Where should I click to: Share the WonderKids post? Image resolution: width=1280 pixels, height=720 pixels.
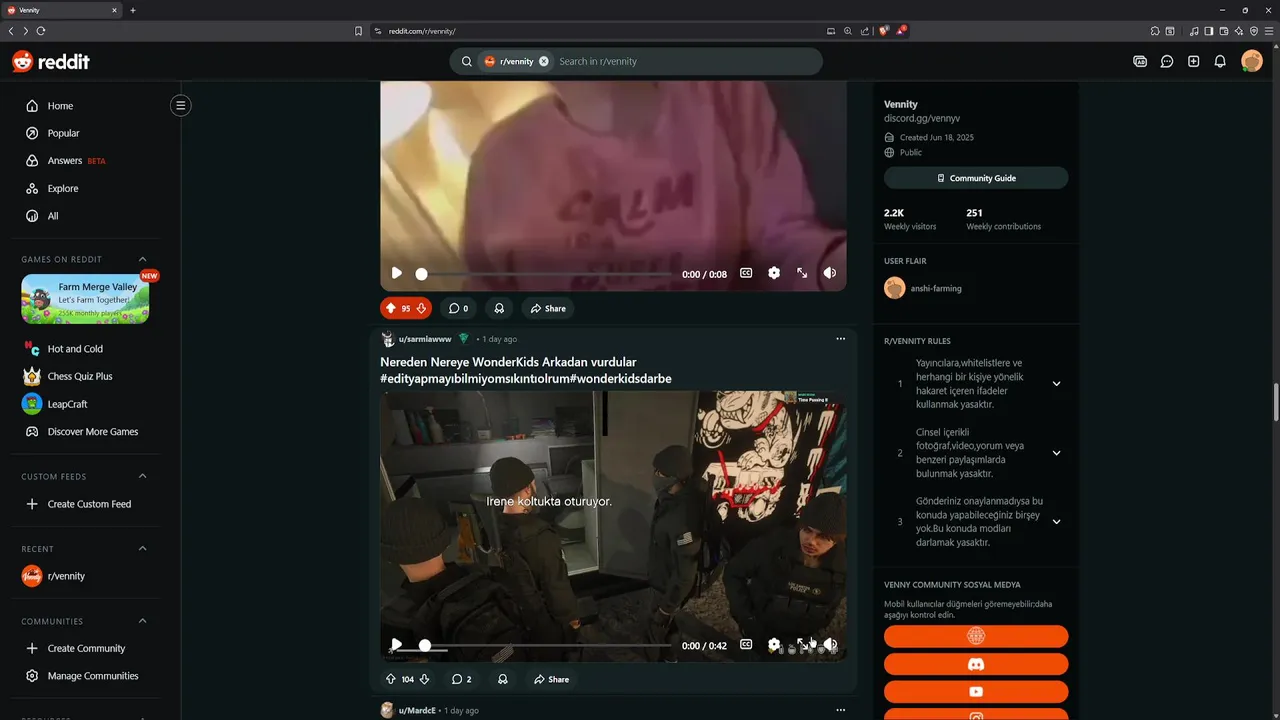pos(551,679)
